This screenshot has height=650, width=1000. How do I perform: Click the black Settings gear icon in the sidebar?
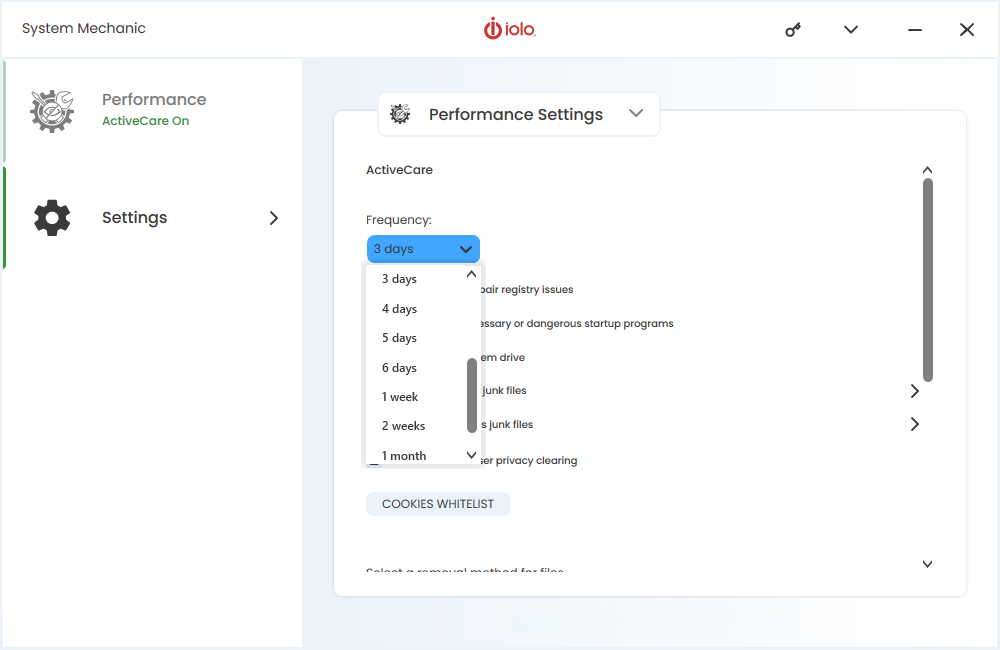52,218
